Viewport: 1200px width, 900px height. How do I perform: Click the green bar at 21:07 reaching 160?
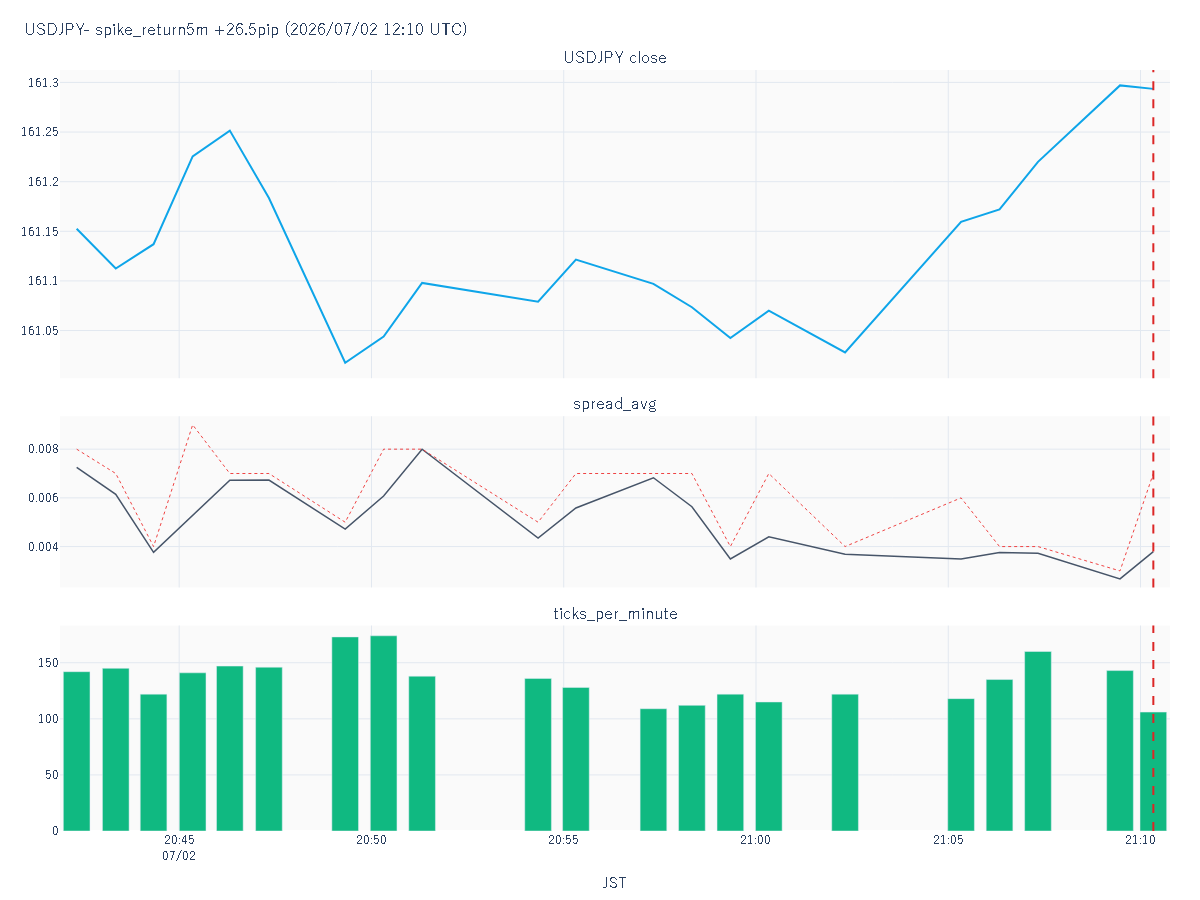(1038, 741)
